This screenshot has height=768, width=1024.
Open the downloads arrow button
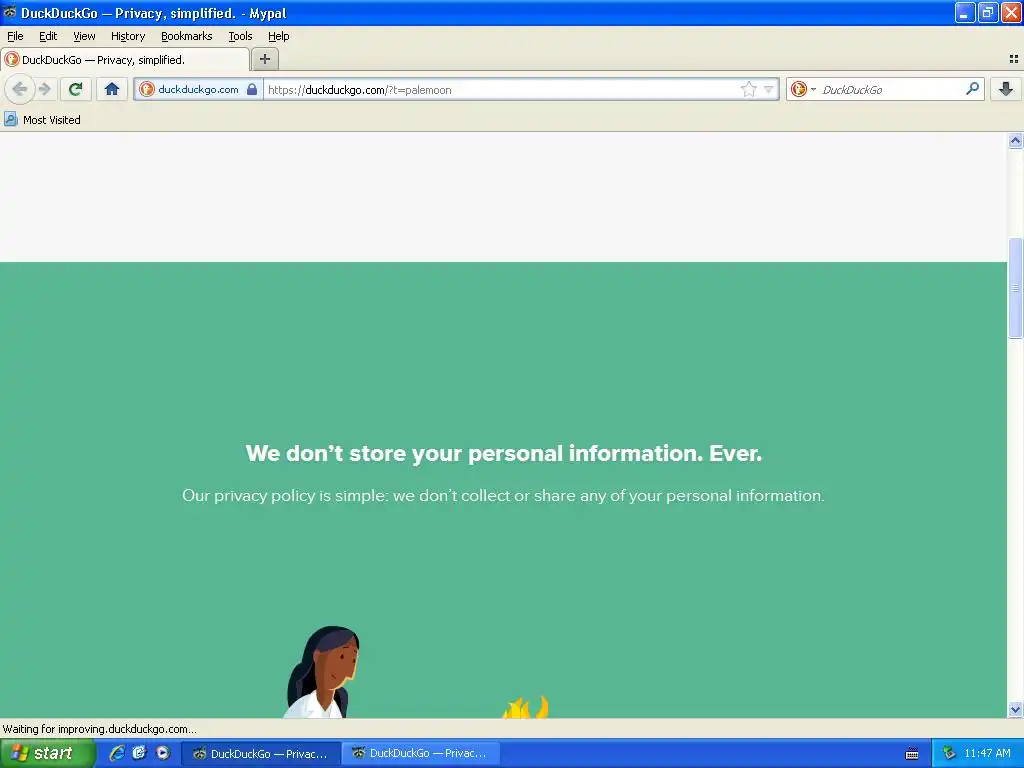(1006, 89)
